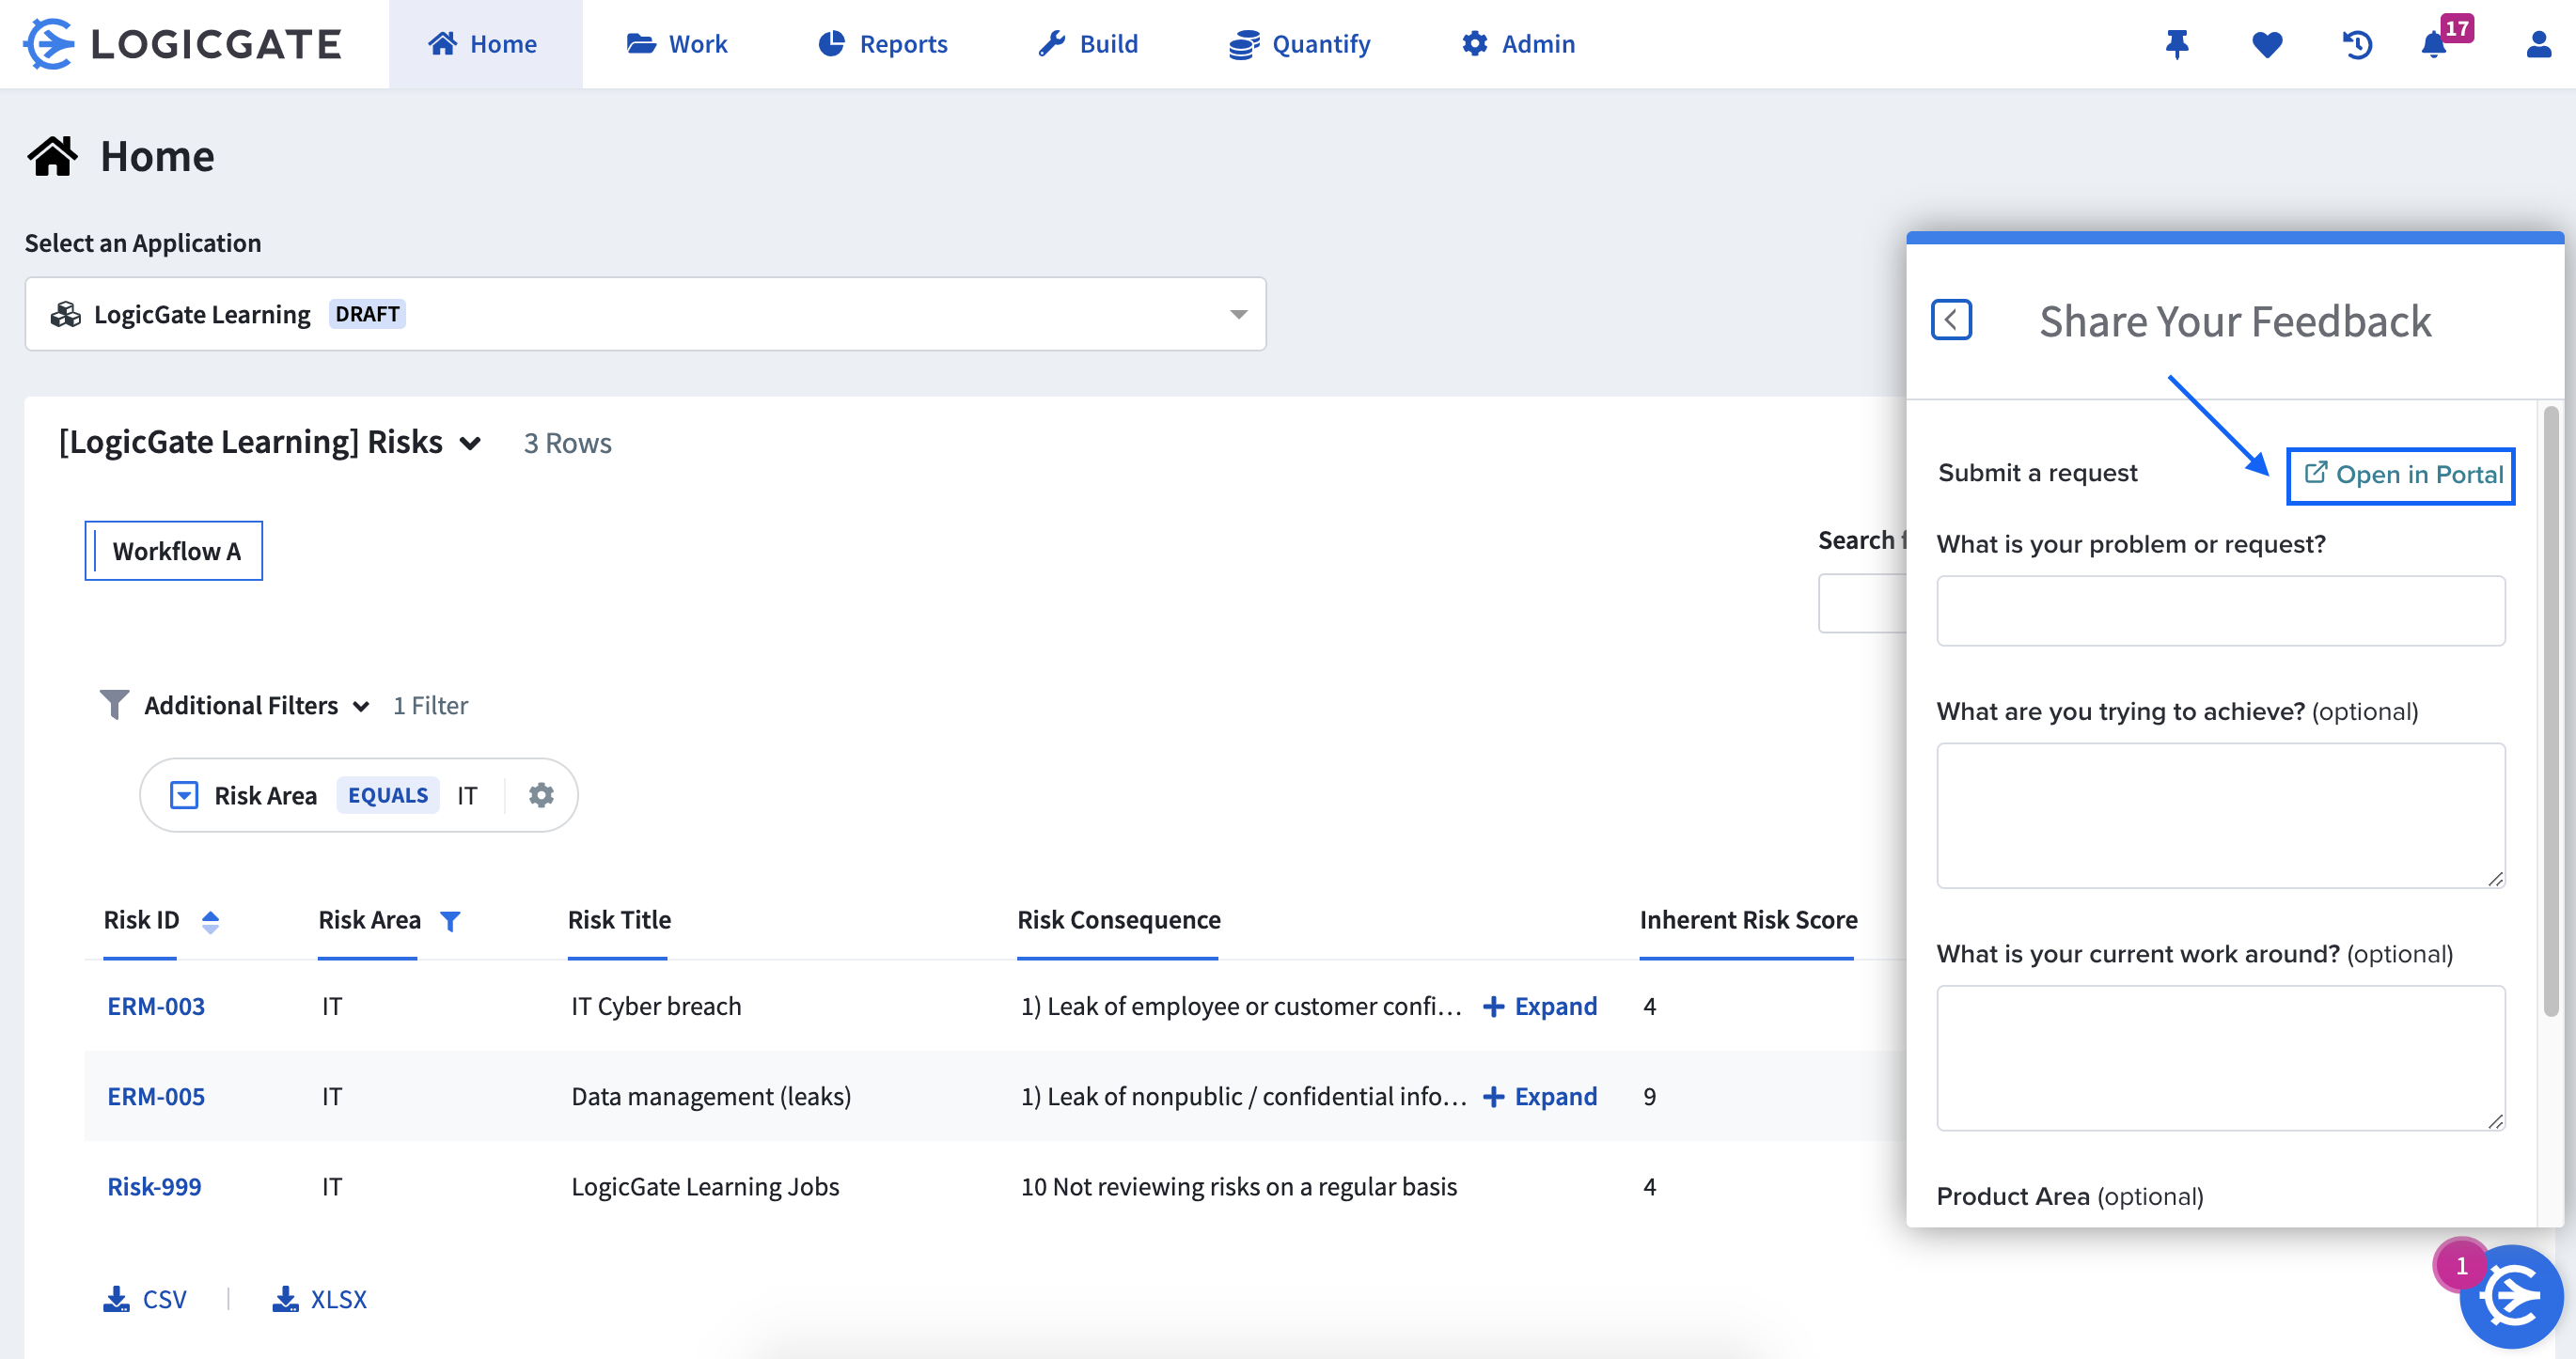Open the Work menu
2576x1359 pixels.
[677, 44]
